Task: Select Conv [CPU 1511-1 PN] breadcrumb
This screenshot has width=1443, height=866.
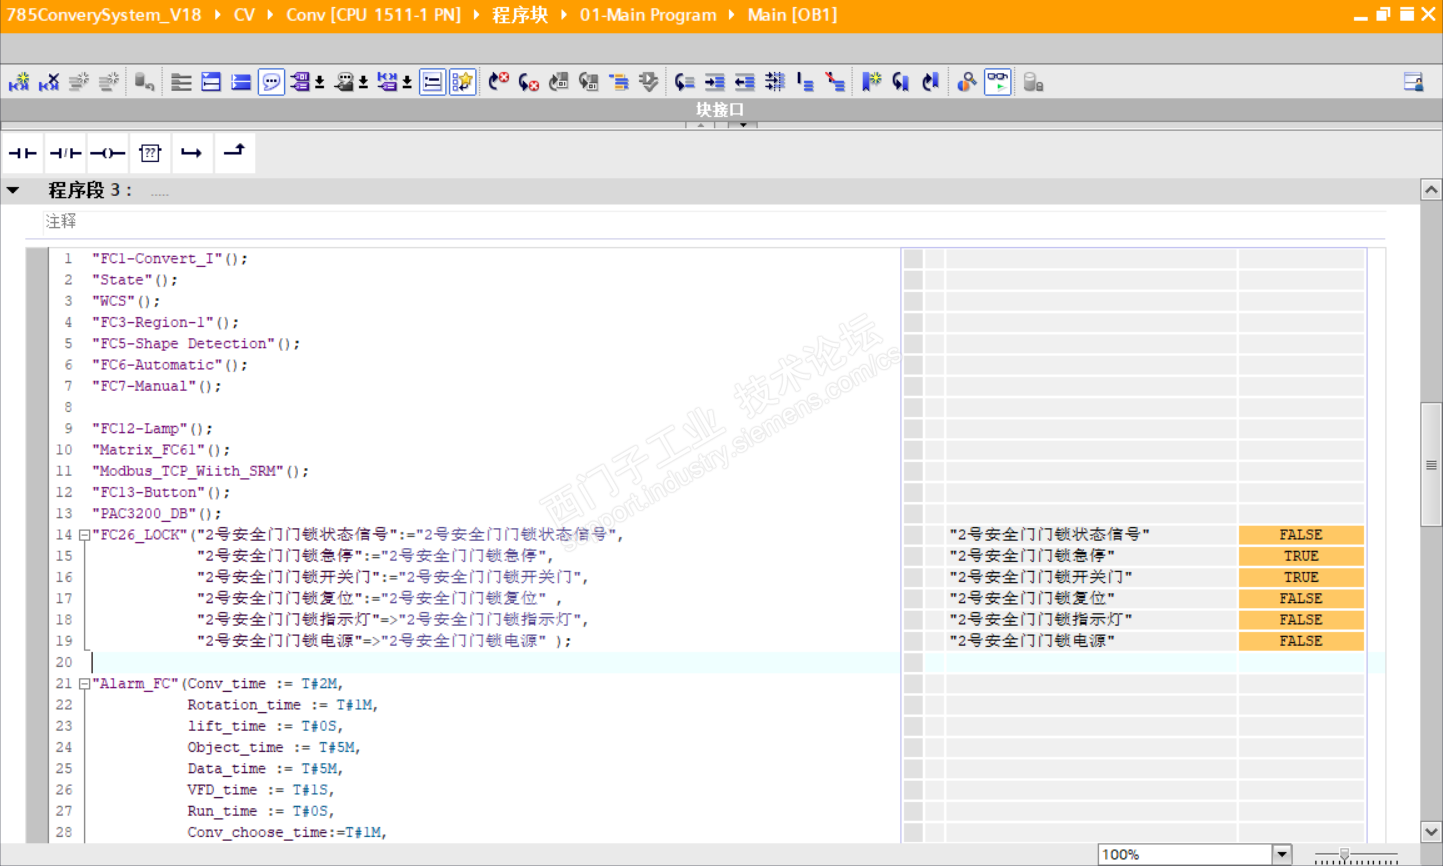Action: [374, 15]
